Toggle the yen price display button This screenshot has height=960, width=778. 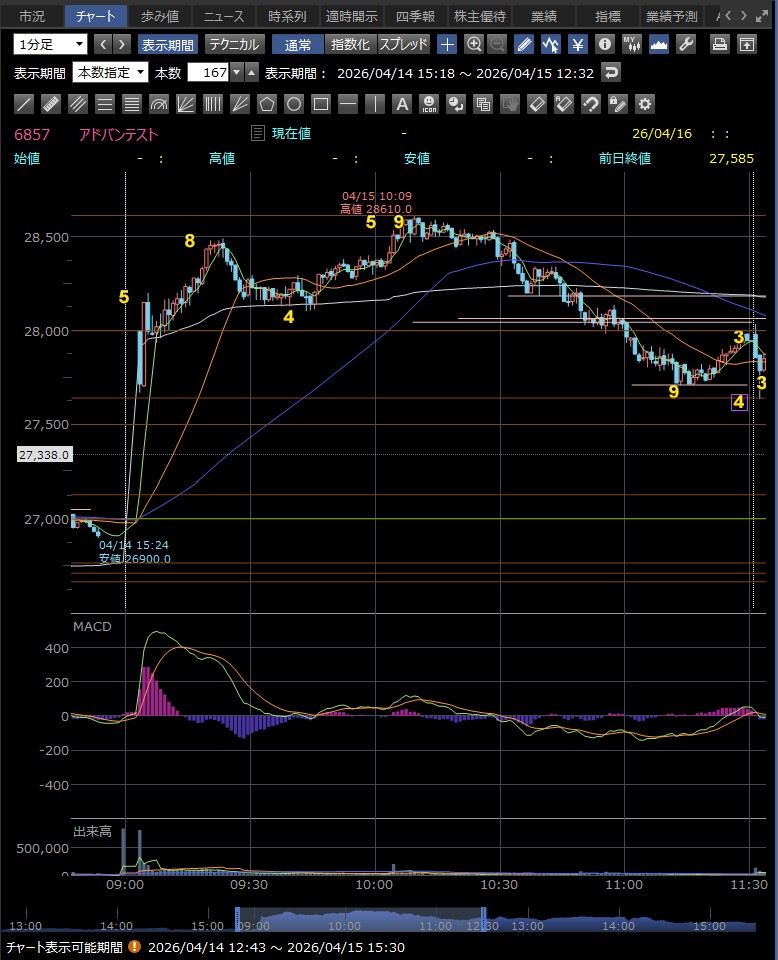point(578,44)
